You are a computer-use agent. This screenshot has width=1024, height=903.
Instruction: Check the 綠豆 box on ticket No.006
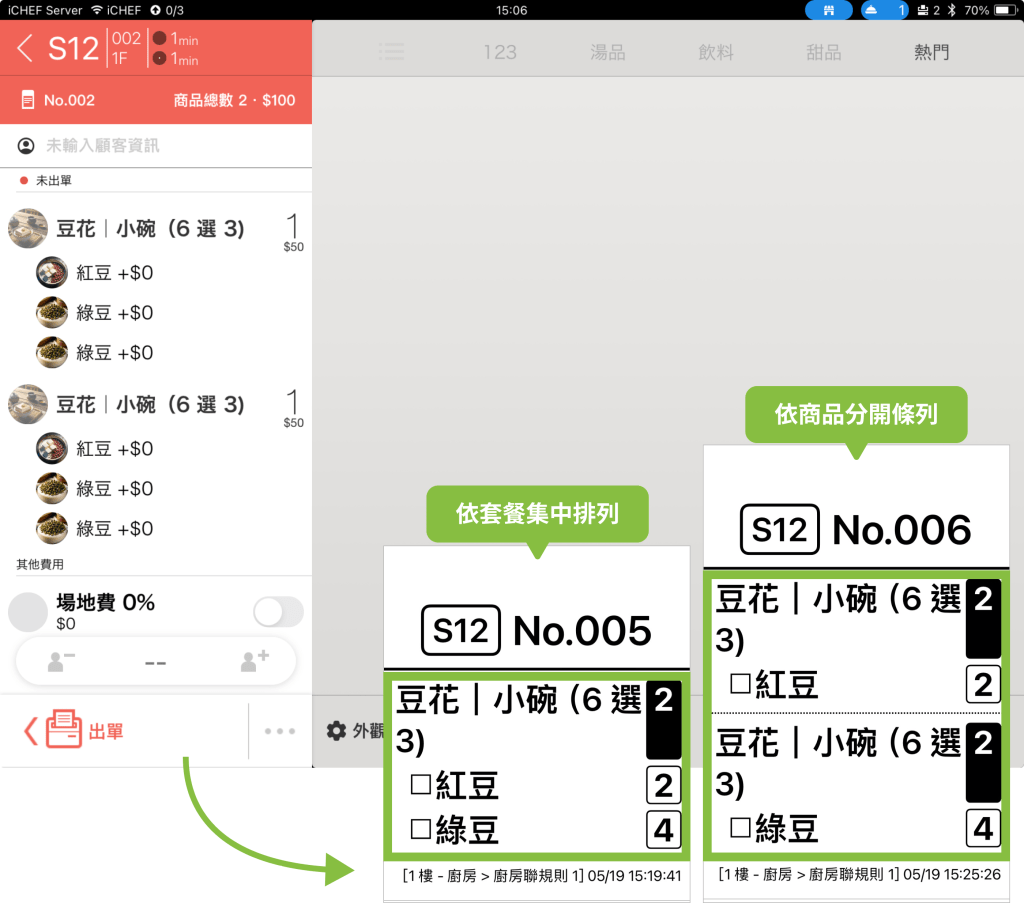(x=740, y=827)
